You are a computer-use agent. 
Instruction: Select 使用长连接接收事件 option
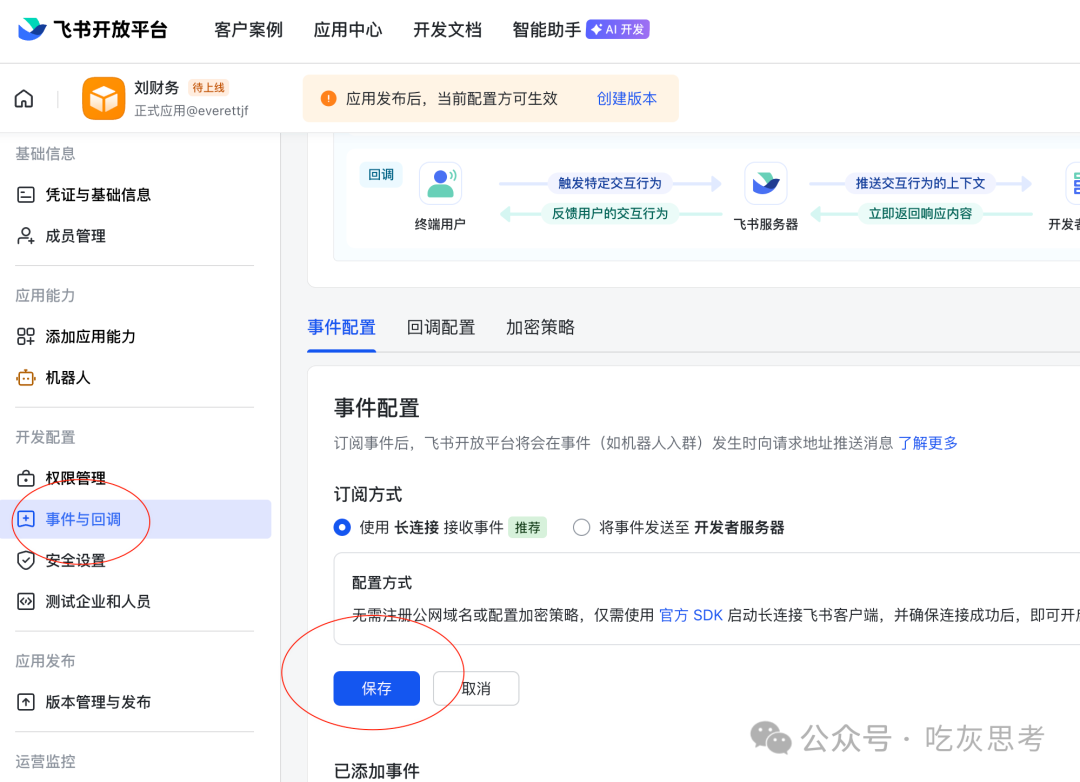tap(342, 527)
